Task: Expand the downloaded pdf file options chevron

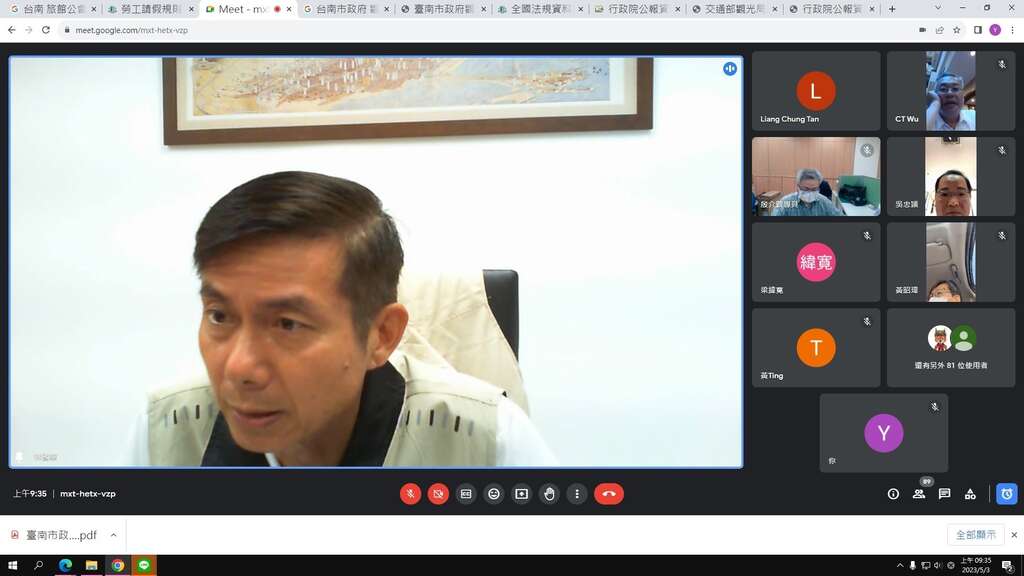Action: tap(114, 535)
